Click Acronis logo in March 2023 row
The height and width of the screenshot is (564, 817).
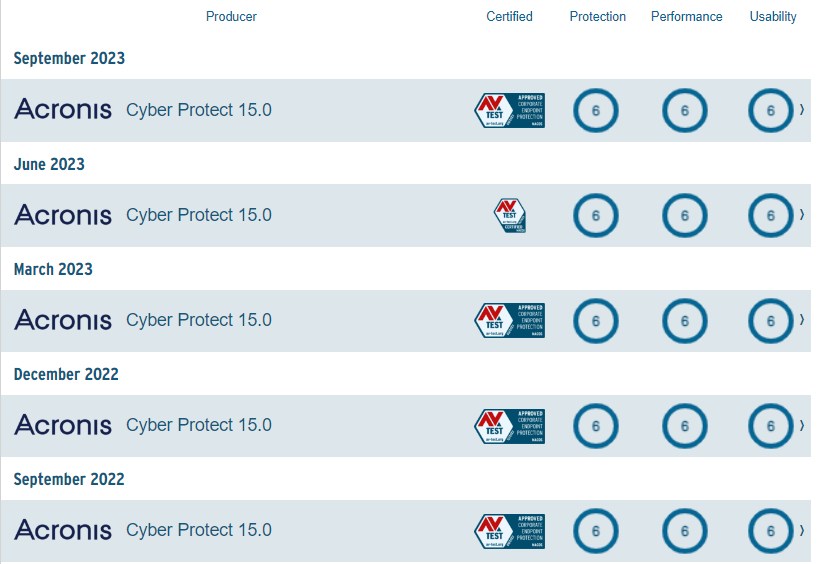click(x=63, y=320)
